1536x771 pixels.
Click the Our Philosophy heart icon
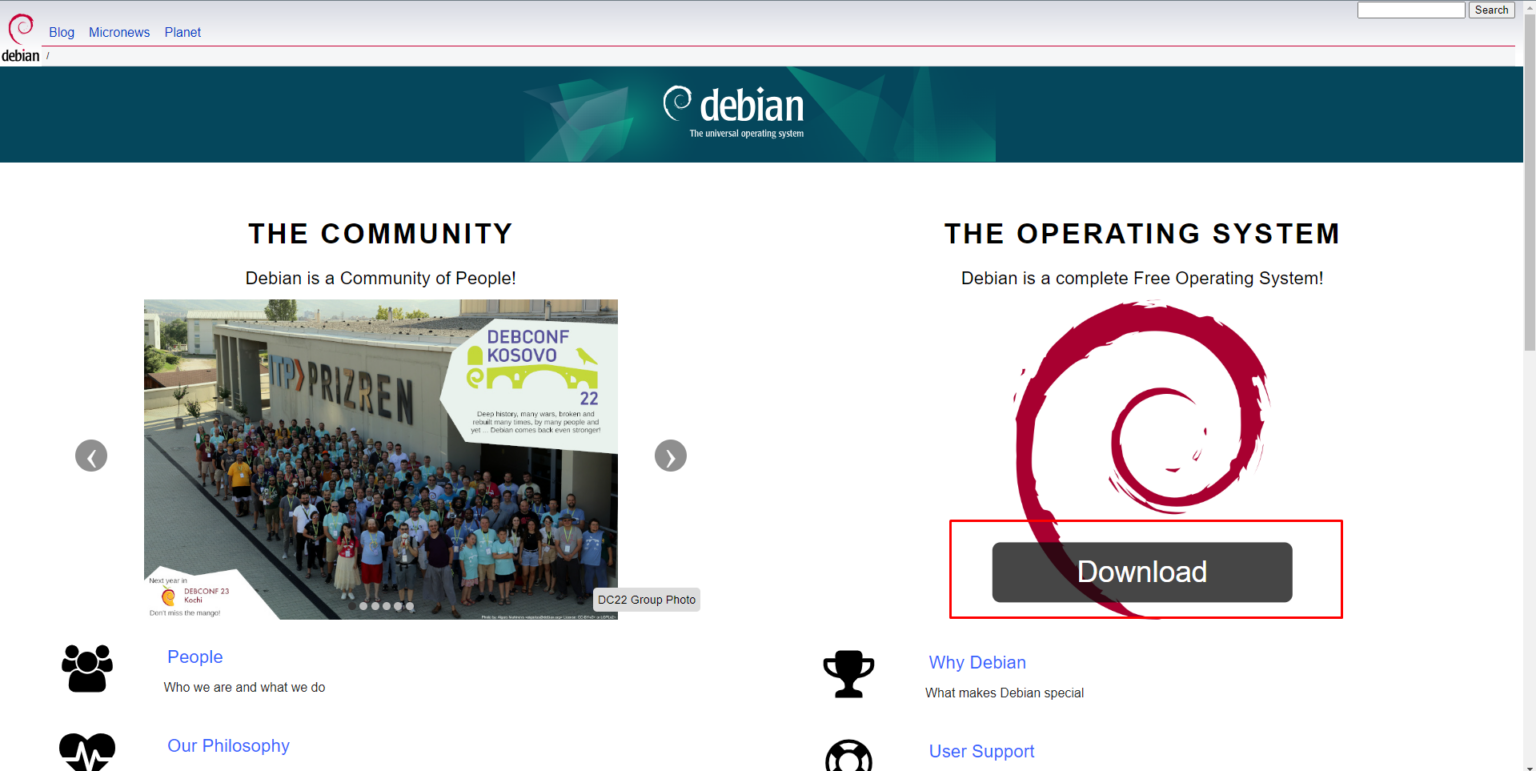coord(87,752)
